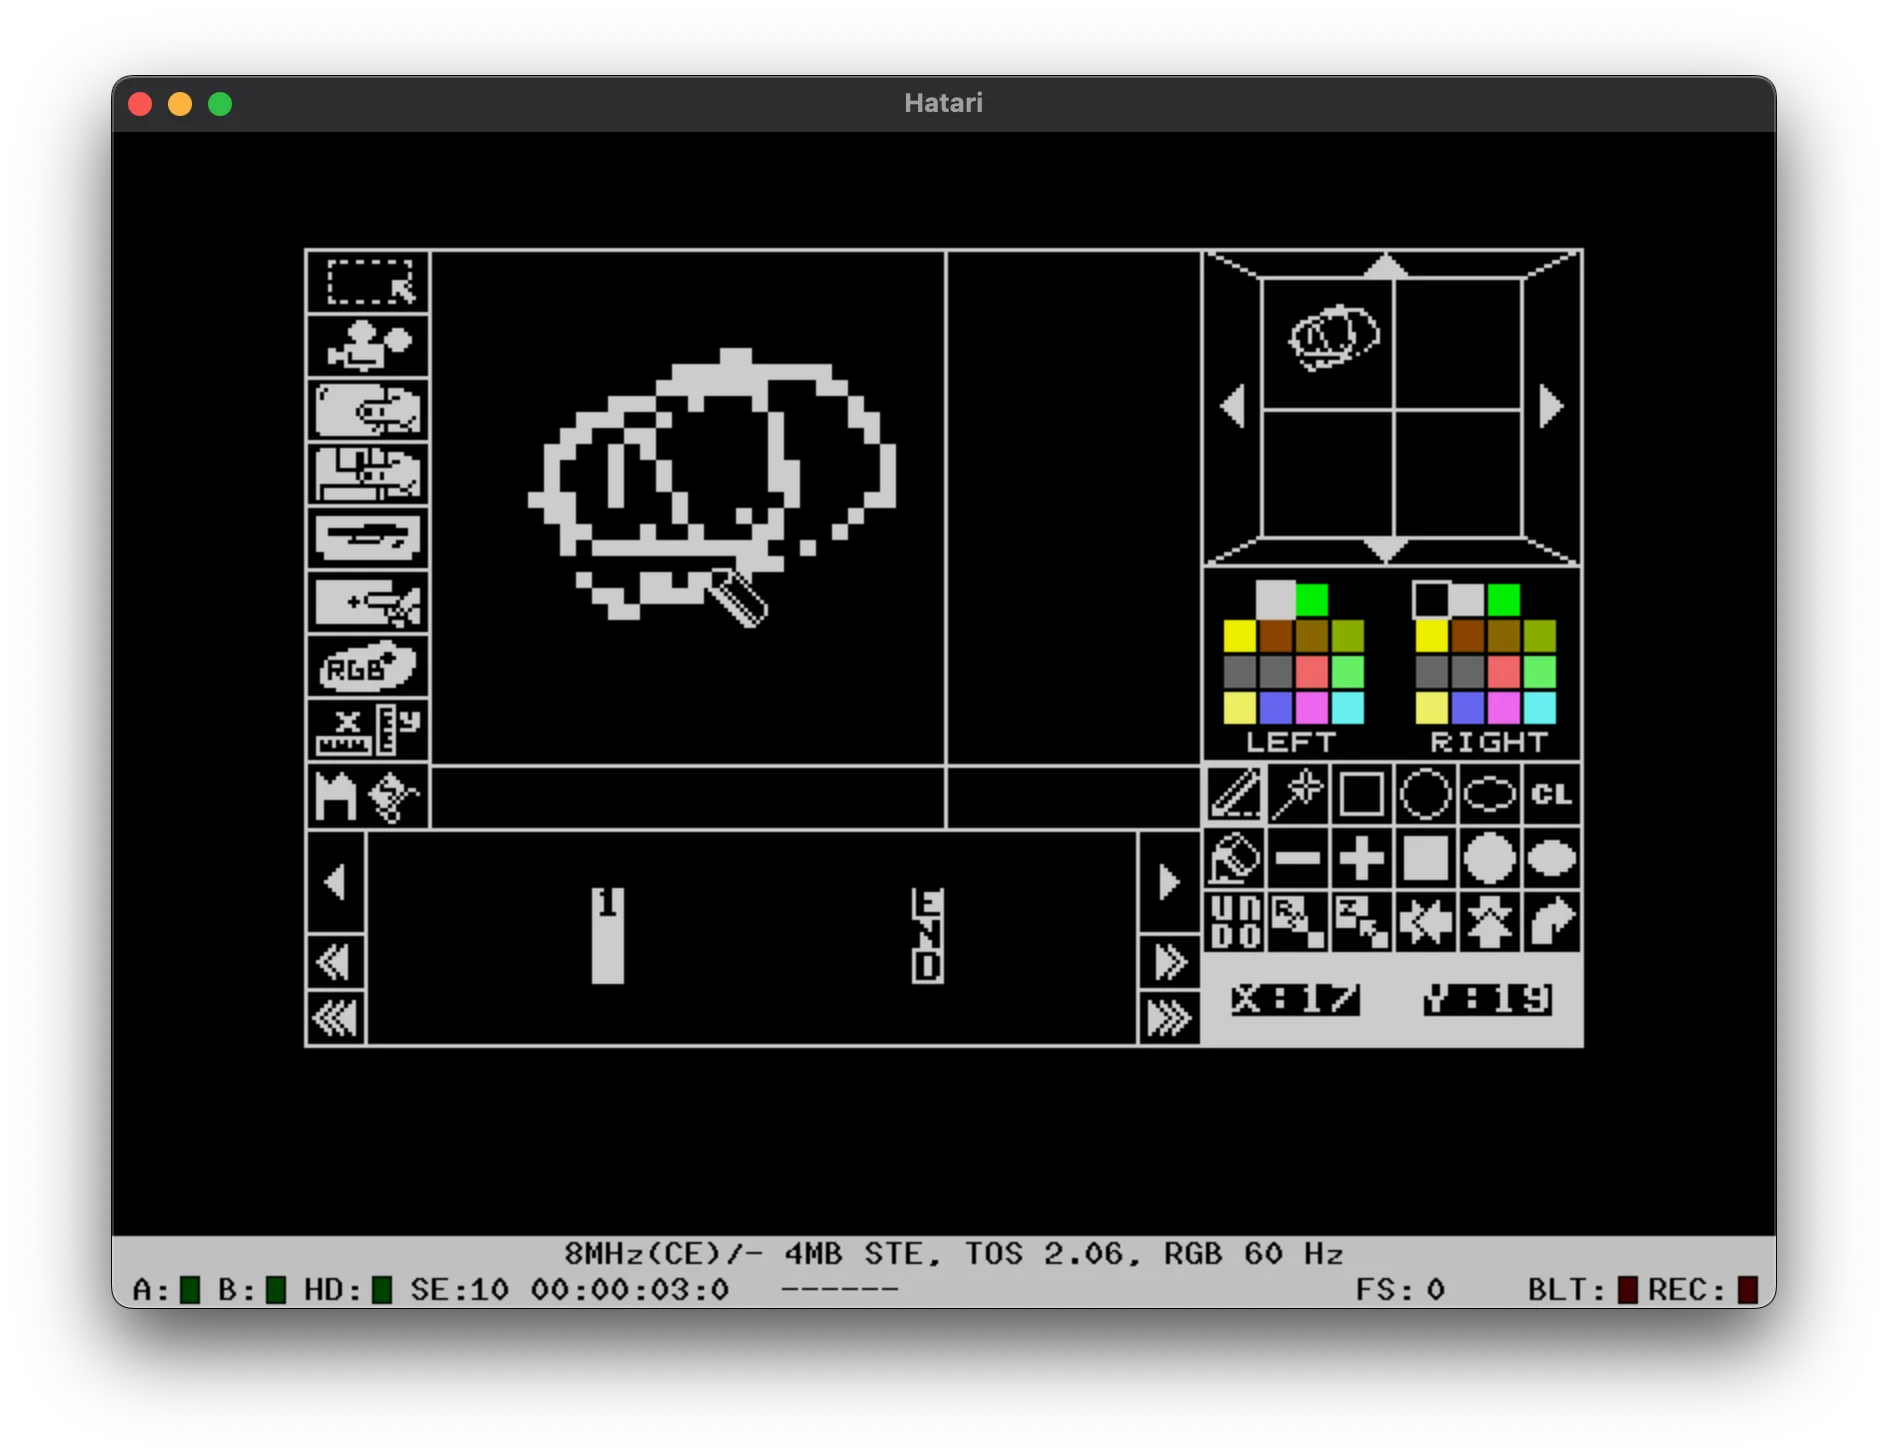
Task: Select the dashed selection rectangle tool
Action: tap(368, 282)
